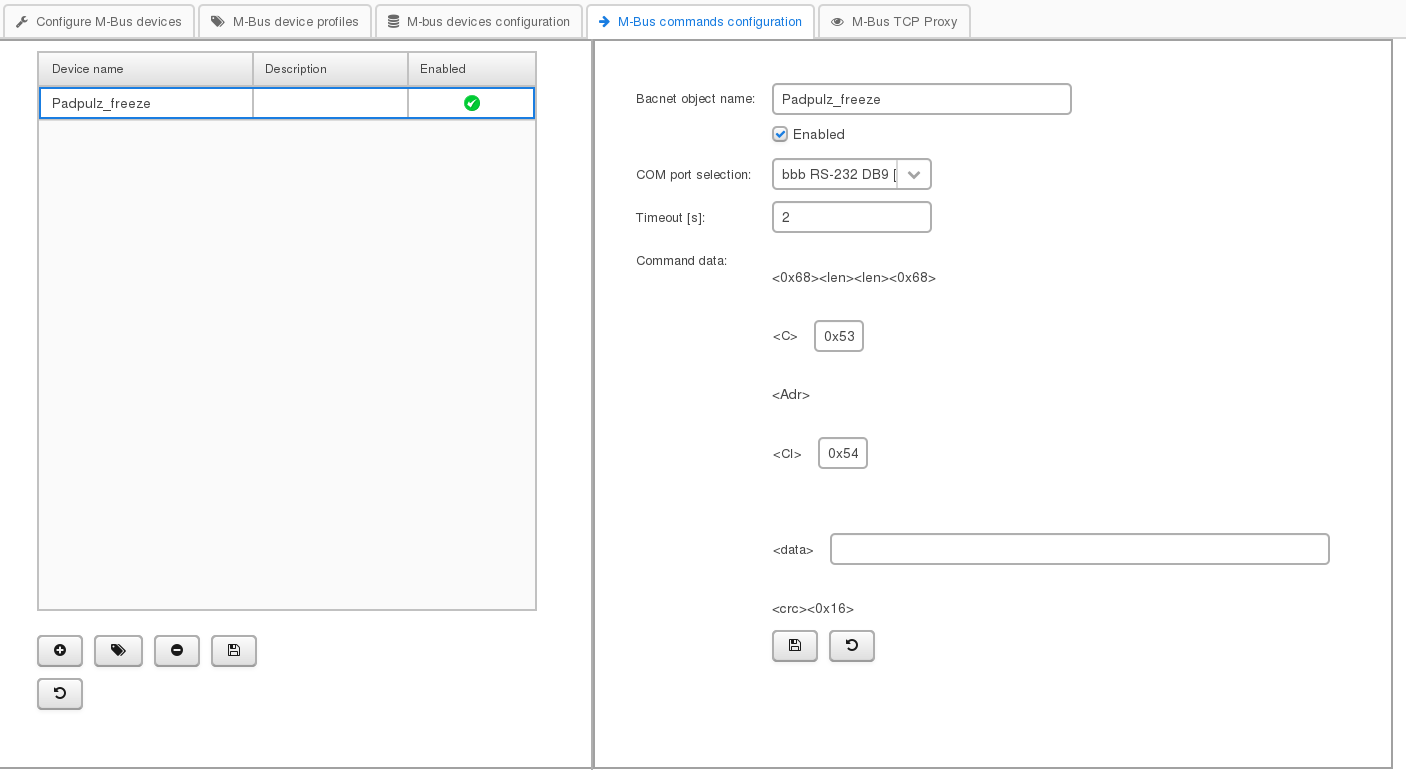Focus the Timeout input field
1406x770 pixels.
point(851,217)
